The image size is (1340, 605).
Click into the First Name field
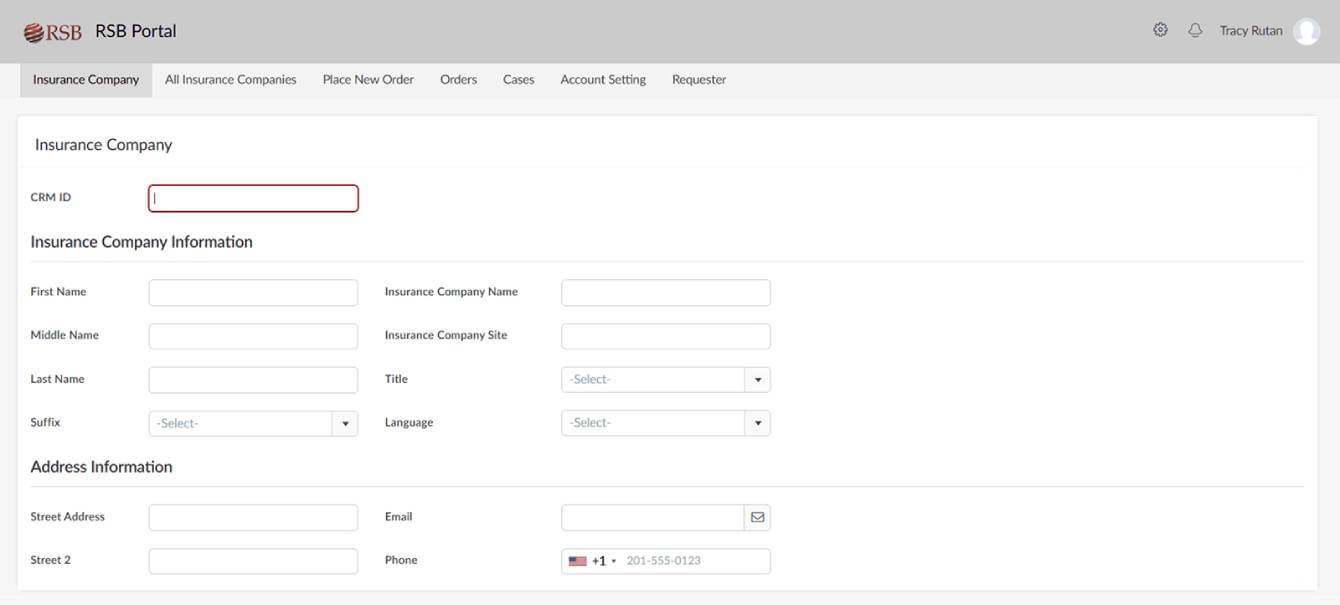253,293
